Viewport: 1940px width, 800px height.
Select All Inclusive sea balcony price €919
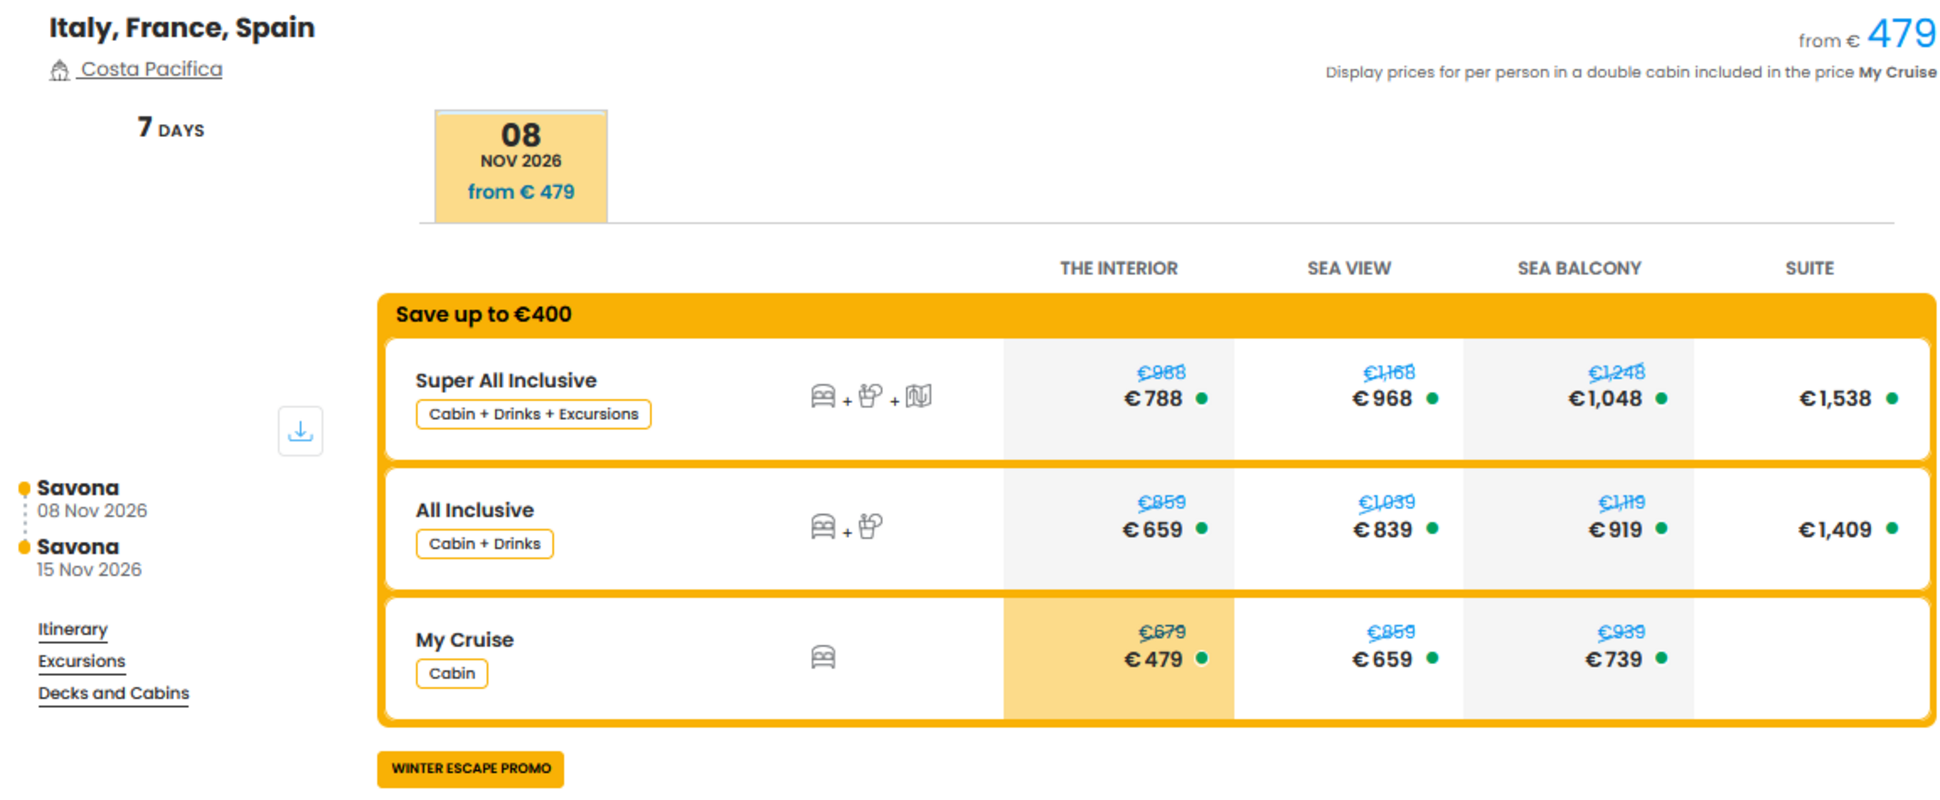tap(1616, 529)
